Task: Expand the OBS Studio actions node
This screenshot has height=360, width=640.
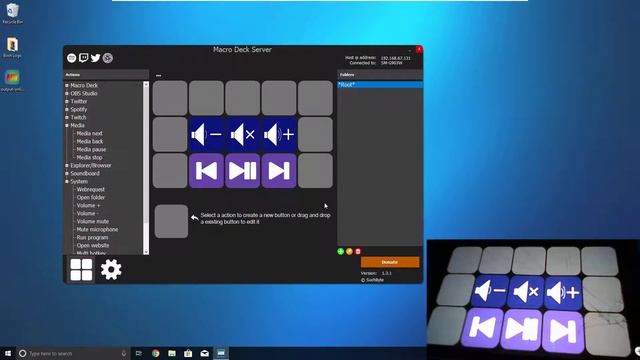Action: pyautogui.click(x=67, y=93)
